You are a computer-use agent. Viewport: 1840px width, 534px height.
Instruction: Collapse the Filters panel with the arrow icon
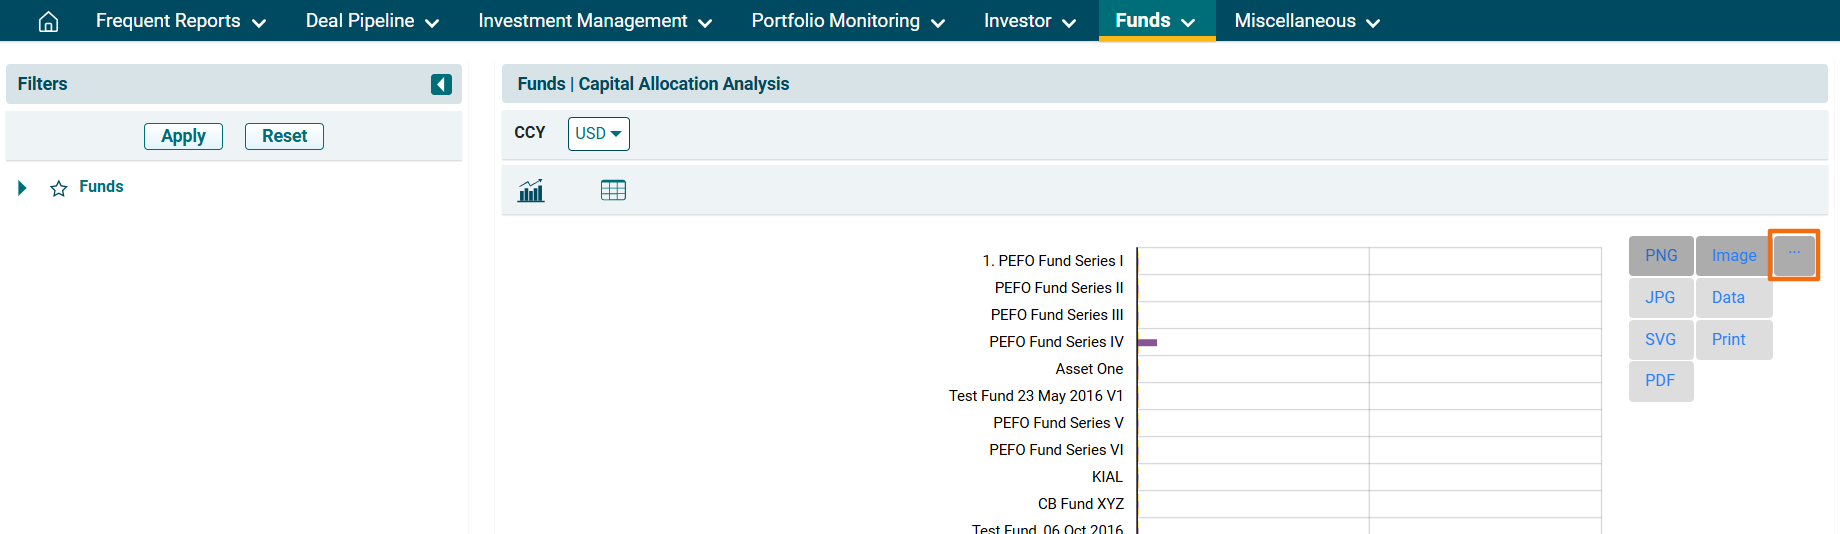tap(441, 84)
